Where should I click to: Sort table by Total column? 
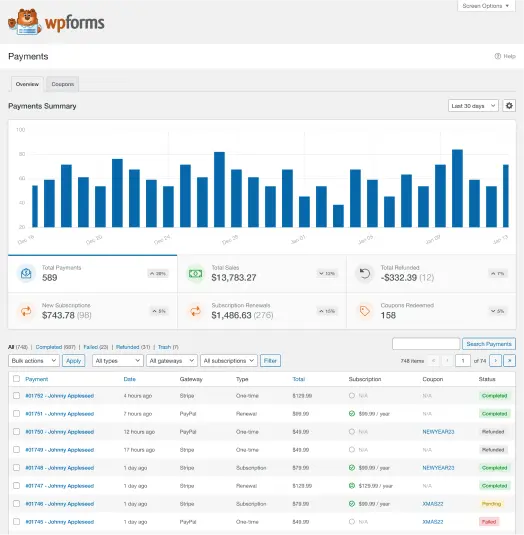299,379
